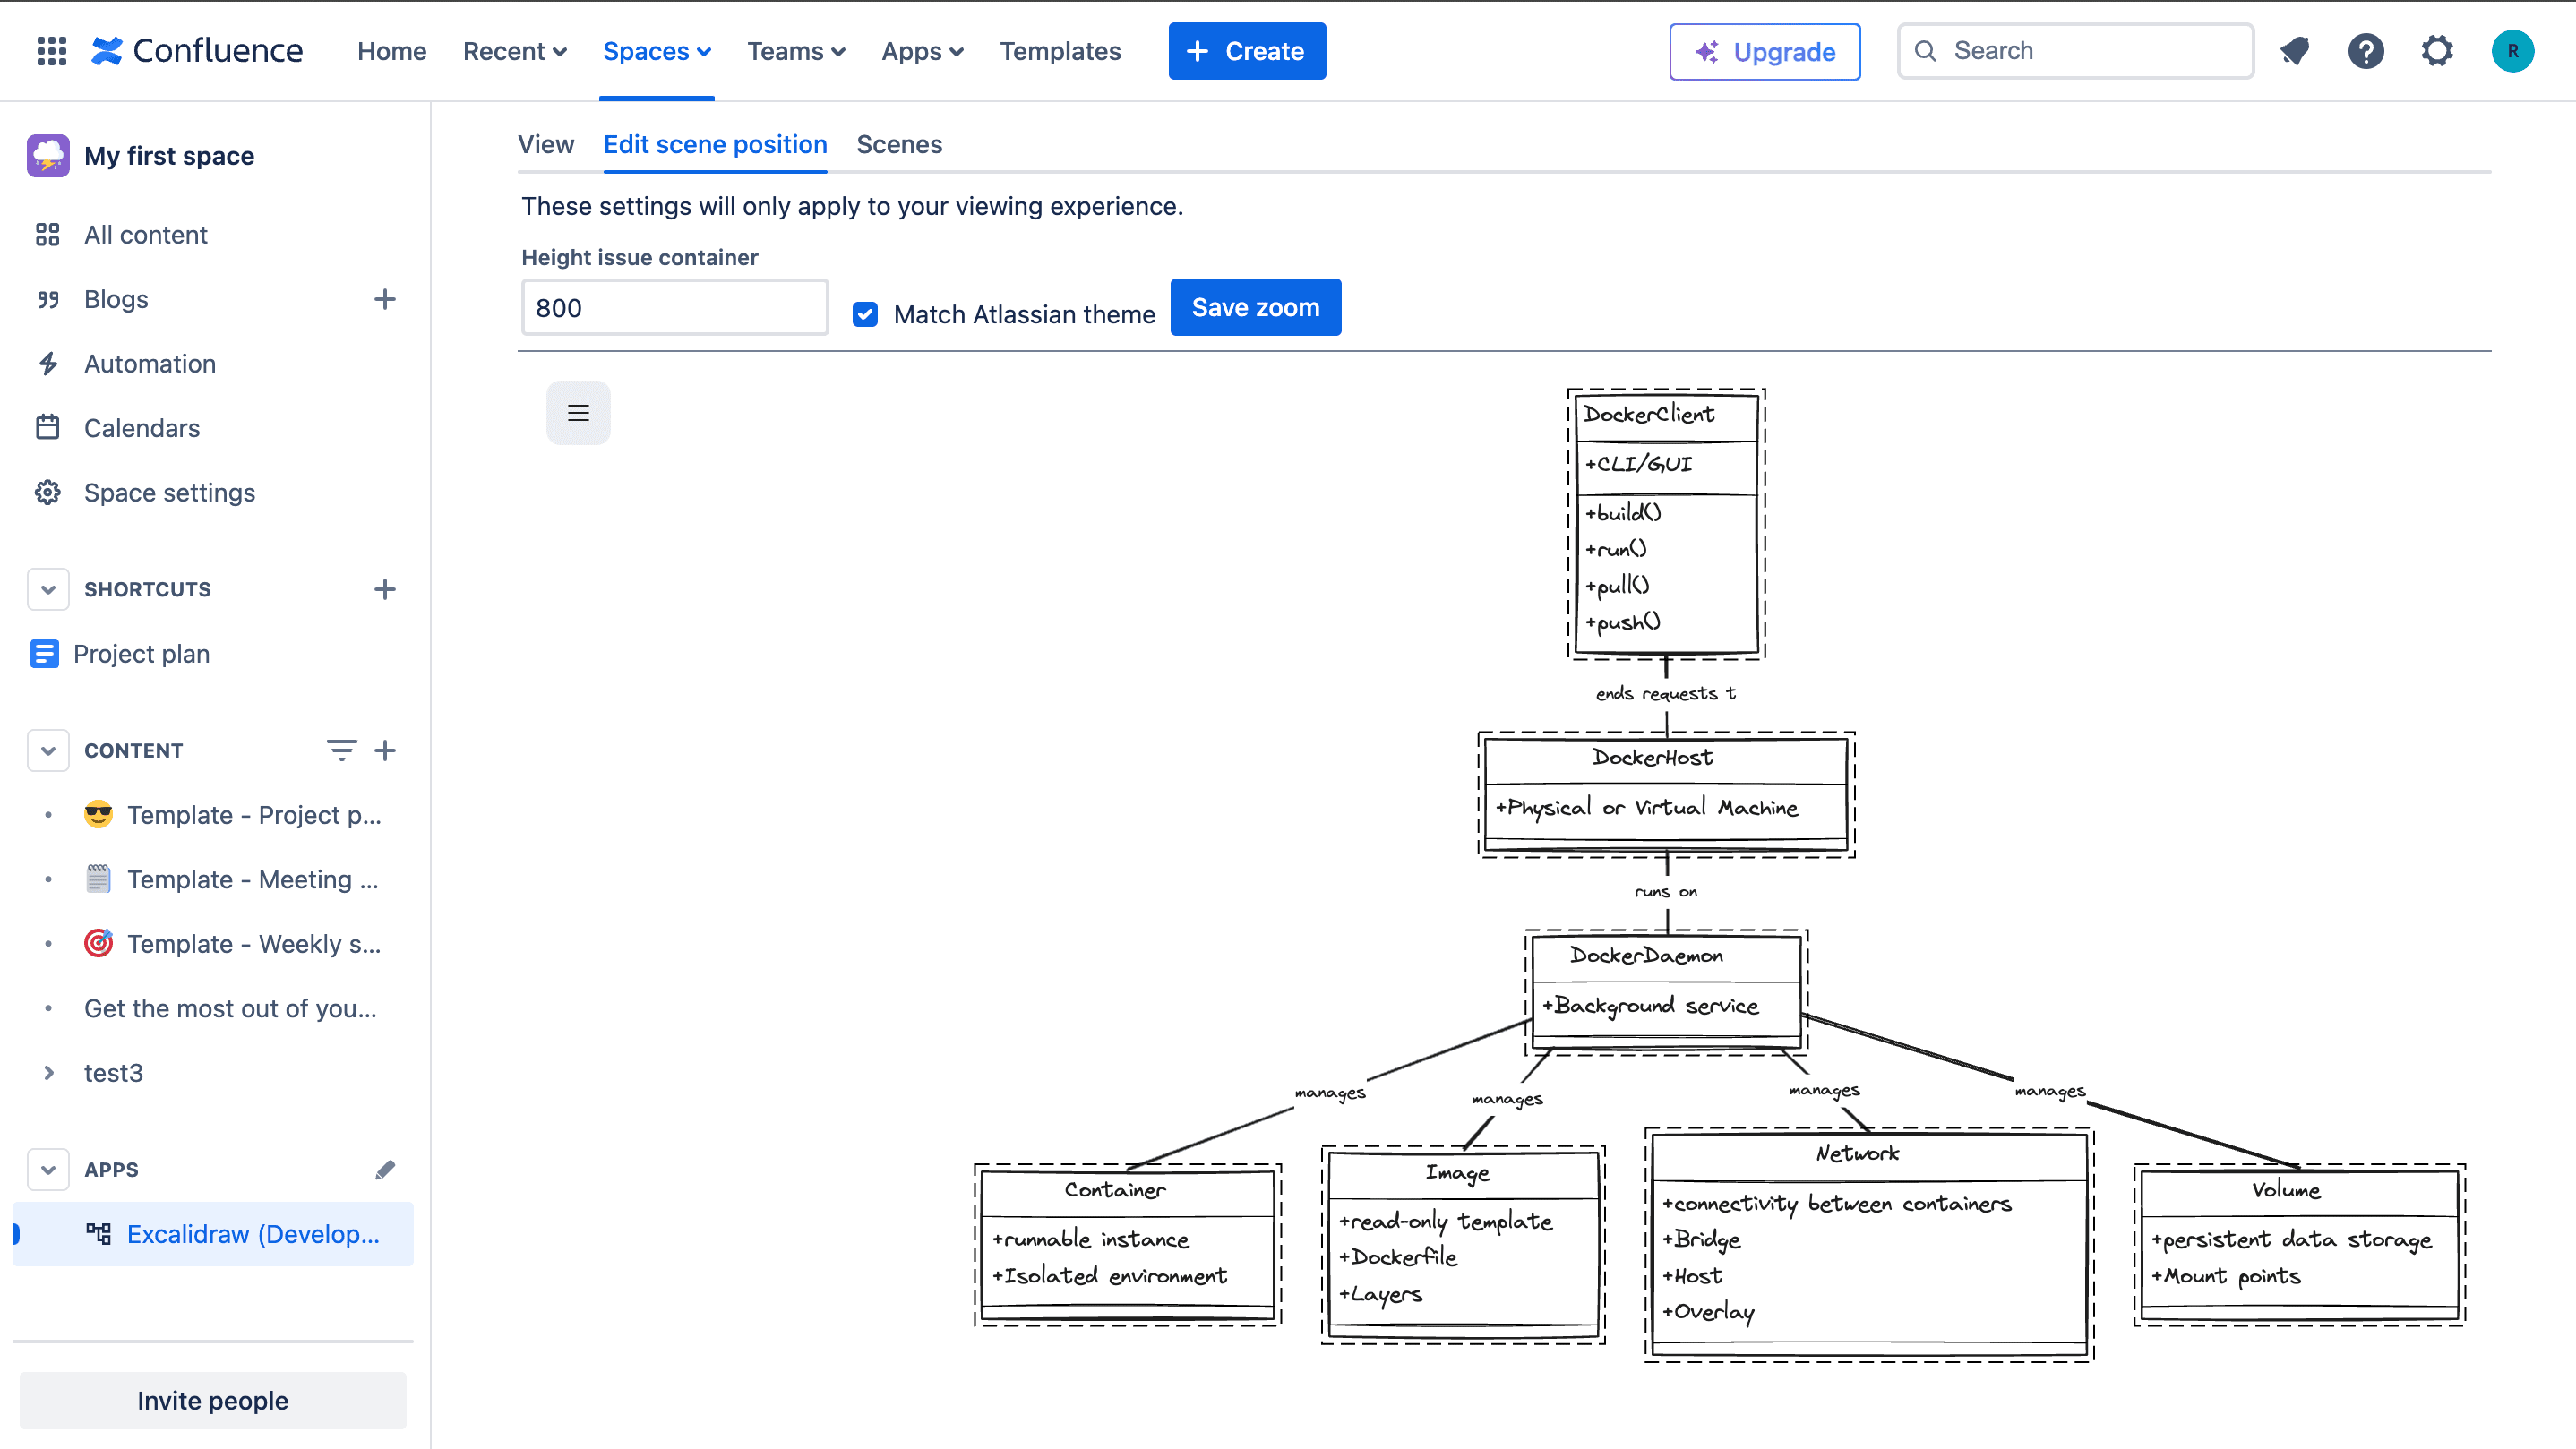Open the help question mark icon
The image size is (2576, 1449).
click(x=2365, y=51)
